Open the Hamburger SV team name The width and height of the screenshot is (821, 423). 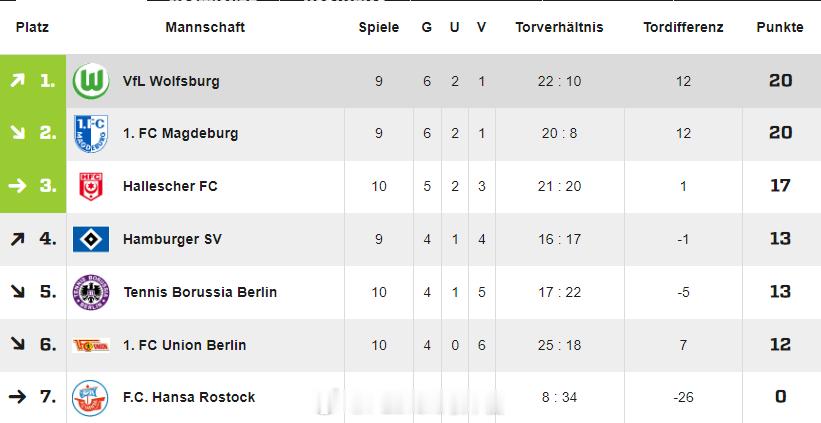(172, 239)
